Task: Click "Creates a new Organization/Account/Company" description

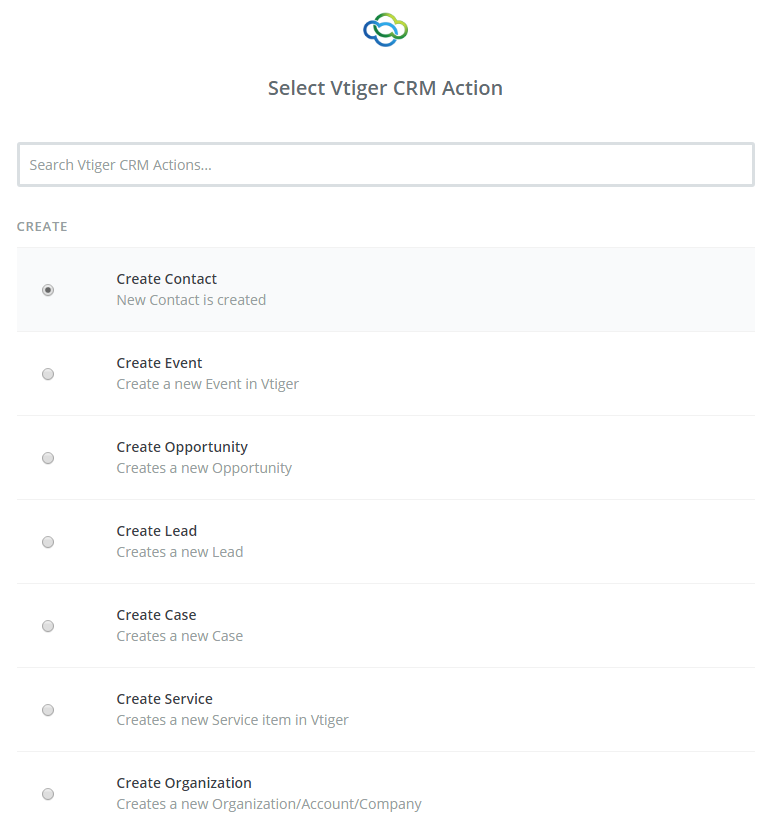Action: pyautogui.click(x=269, y=804)
